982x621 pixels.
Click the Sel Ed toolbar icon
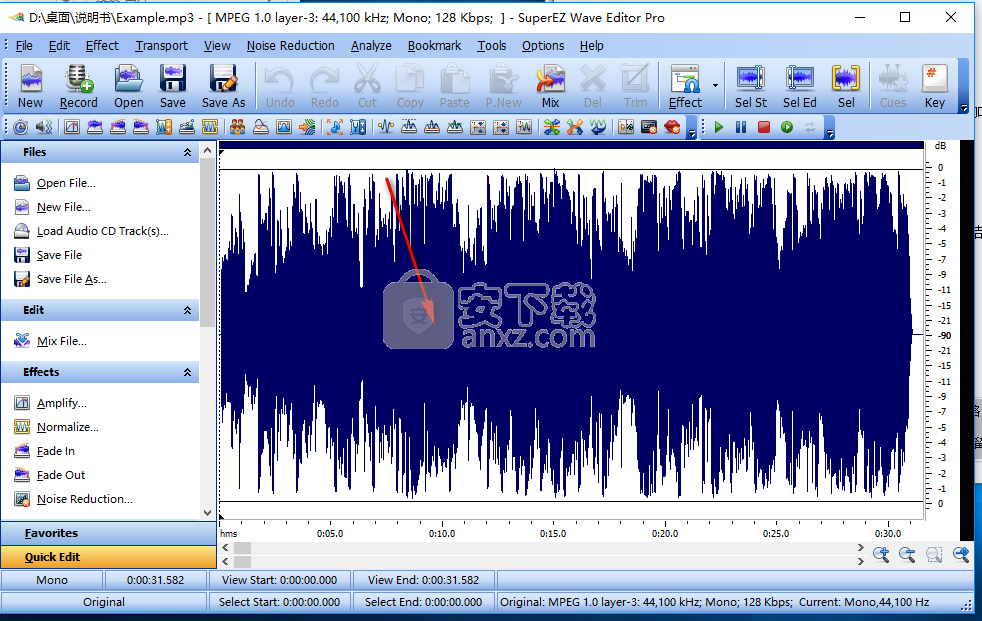[799, 86]
